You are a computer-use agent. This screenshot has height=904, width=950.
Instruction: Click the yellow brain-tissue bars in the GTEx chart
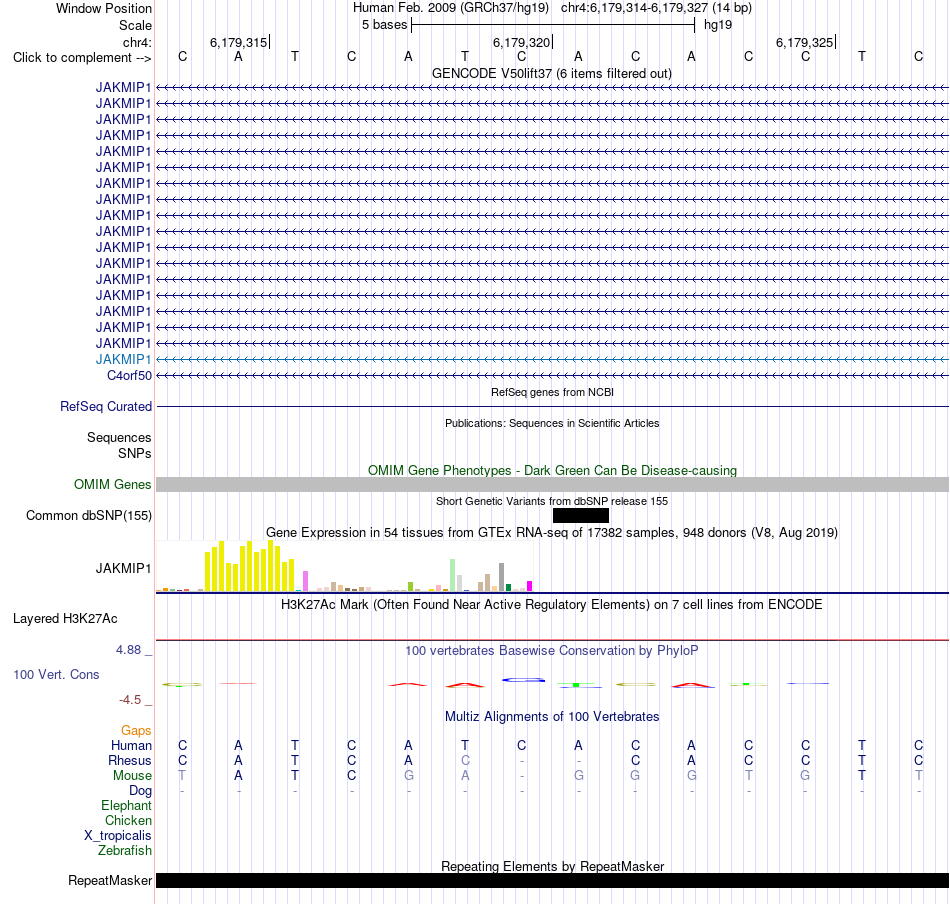(x=250, y=566)
